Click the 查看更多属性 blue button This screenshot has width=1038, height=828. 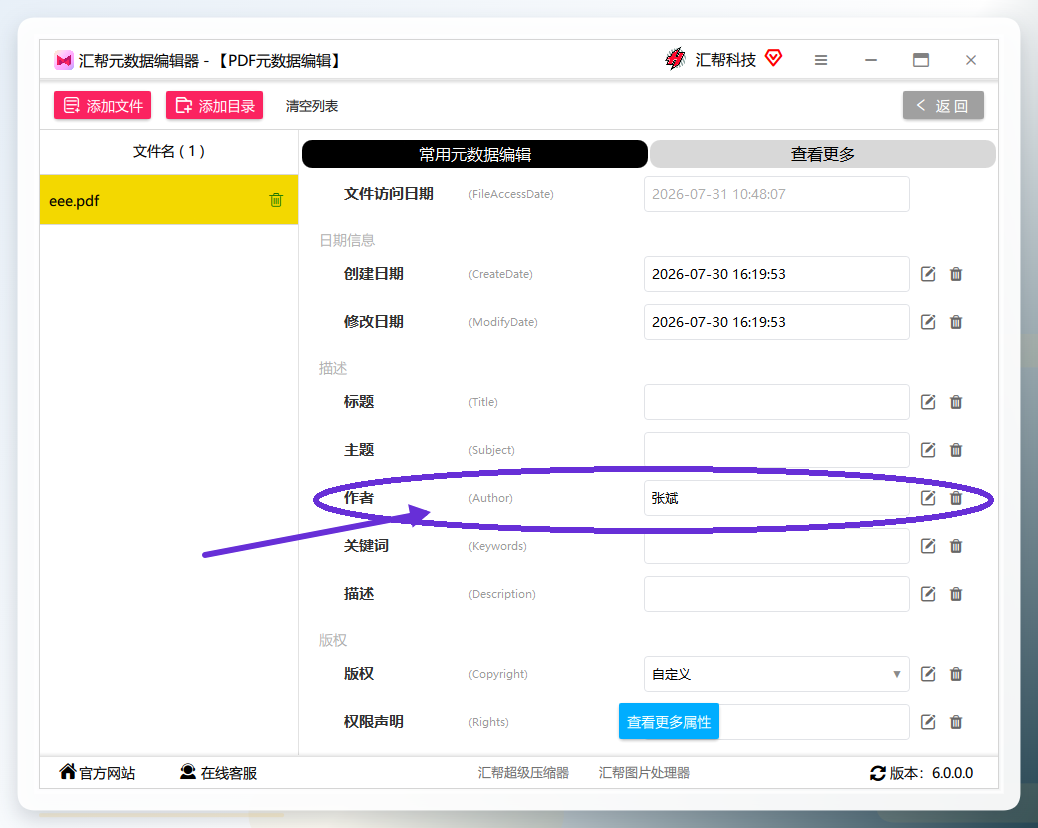pyautogui.click(x=669, y=721)
